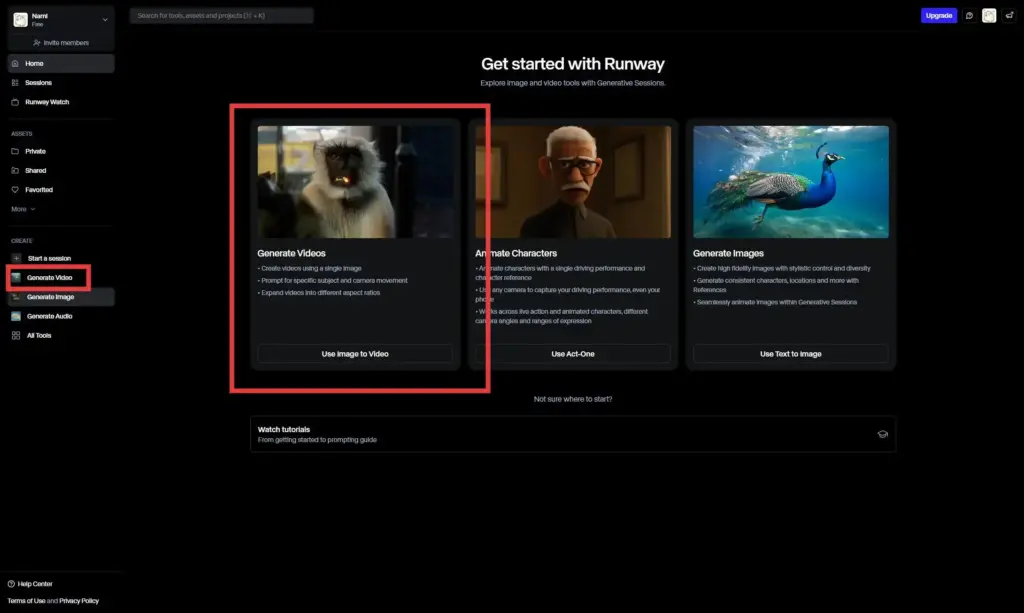1024x613 pixels.
Task: Select Generate Audio in sidebar
Action: [x=61, y=316]
